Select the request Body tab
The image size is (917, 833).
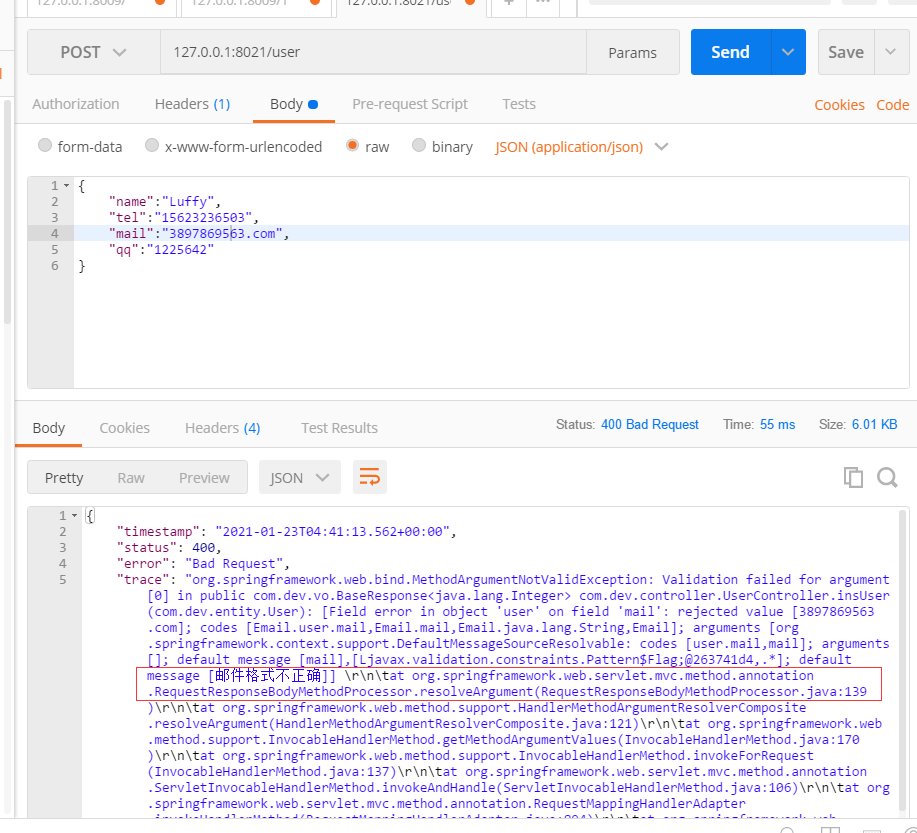(x=294, y=104)
